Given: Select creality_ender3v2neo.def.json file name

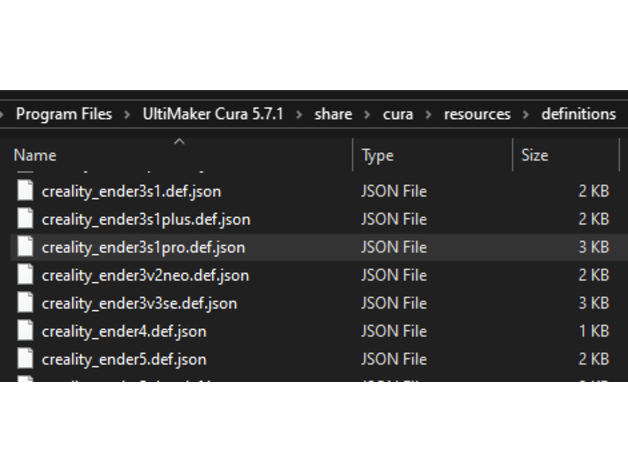Looking at the screenshot, I should (x=145, y=275).
